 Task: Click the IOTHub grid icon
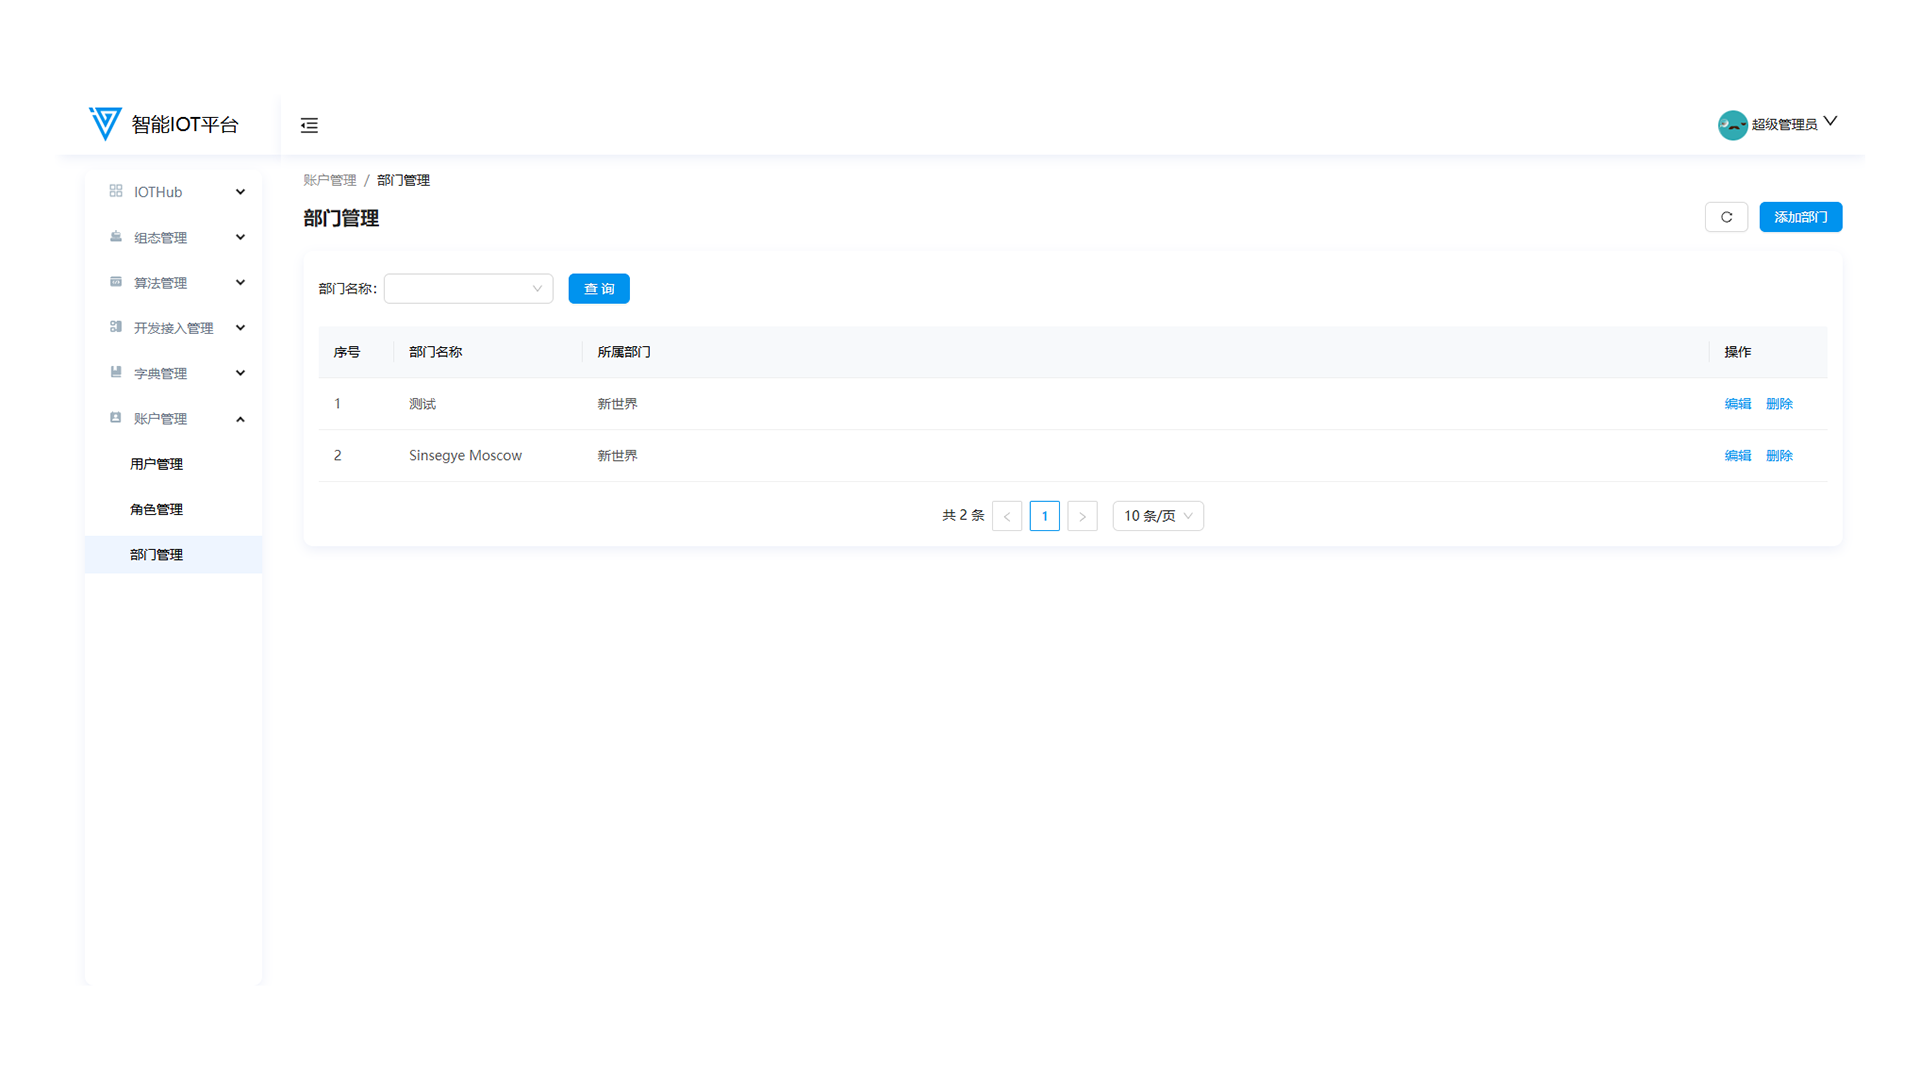[116, 191]
